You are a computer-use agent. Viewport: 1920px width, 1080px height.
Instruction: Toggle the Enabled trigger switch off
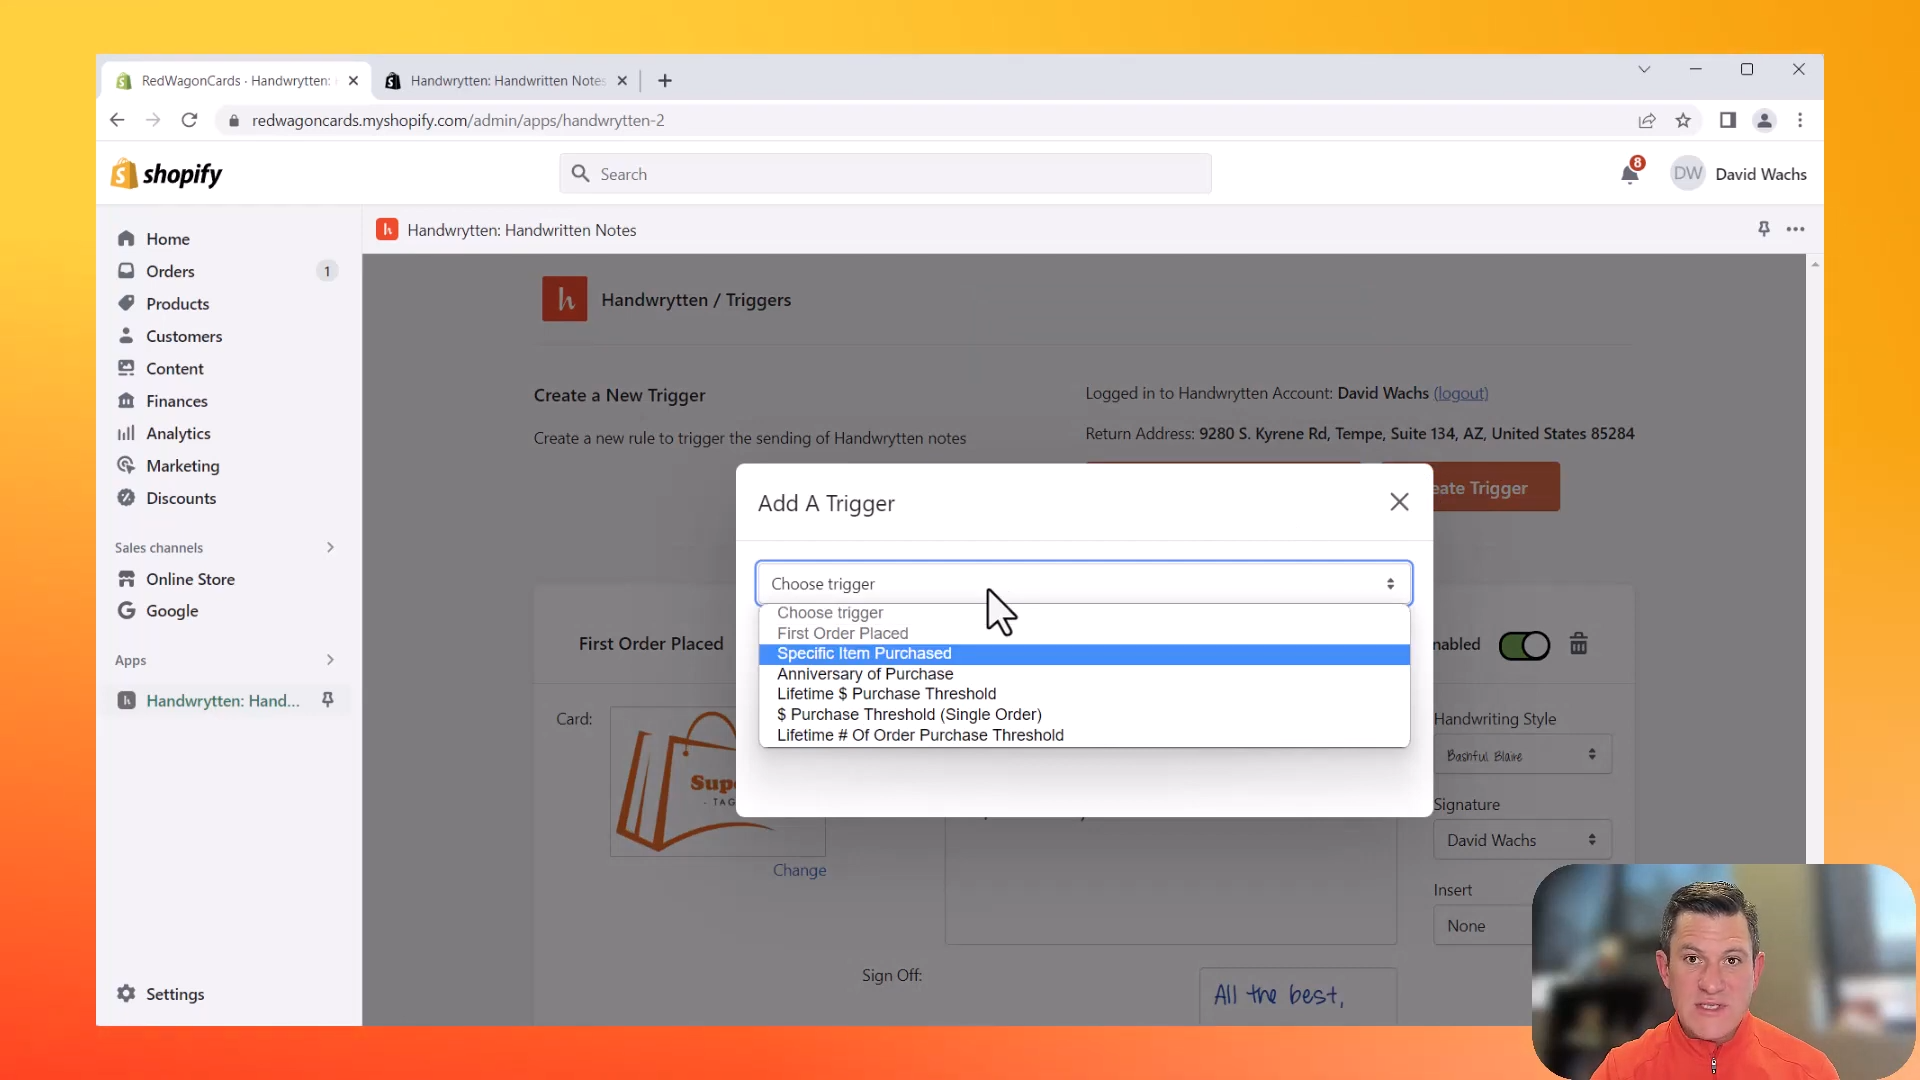point(1523,645)
